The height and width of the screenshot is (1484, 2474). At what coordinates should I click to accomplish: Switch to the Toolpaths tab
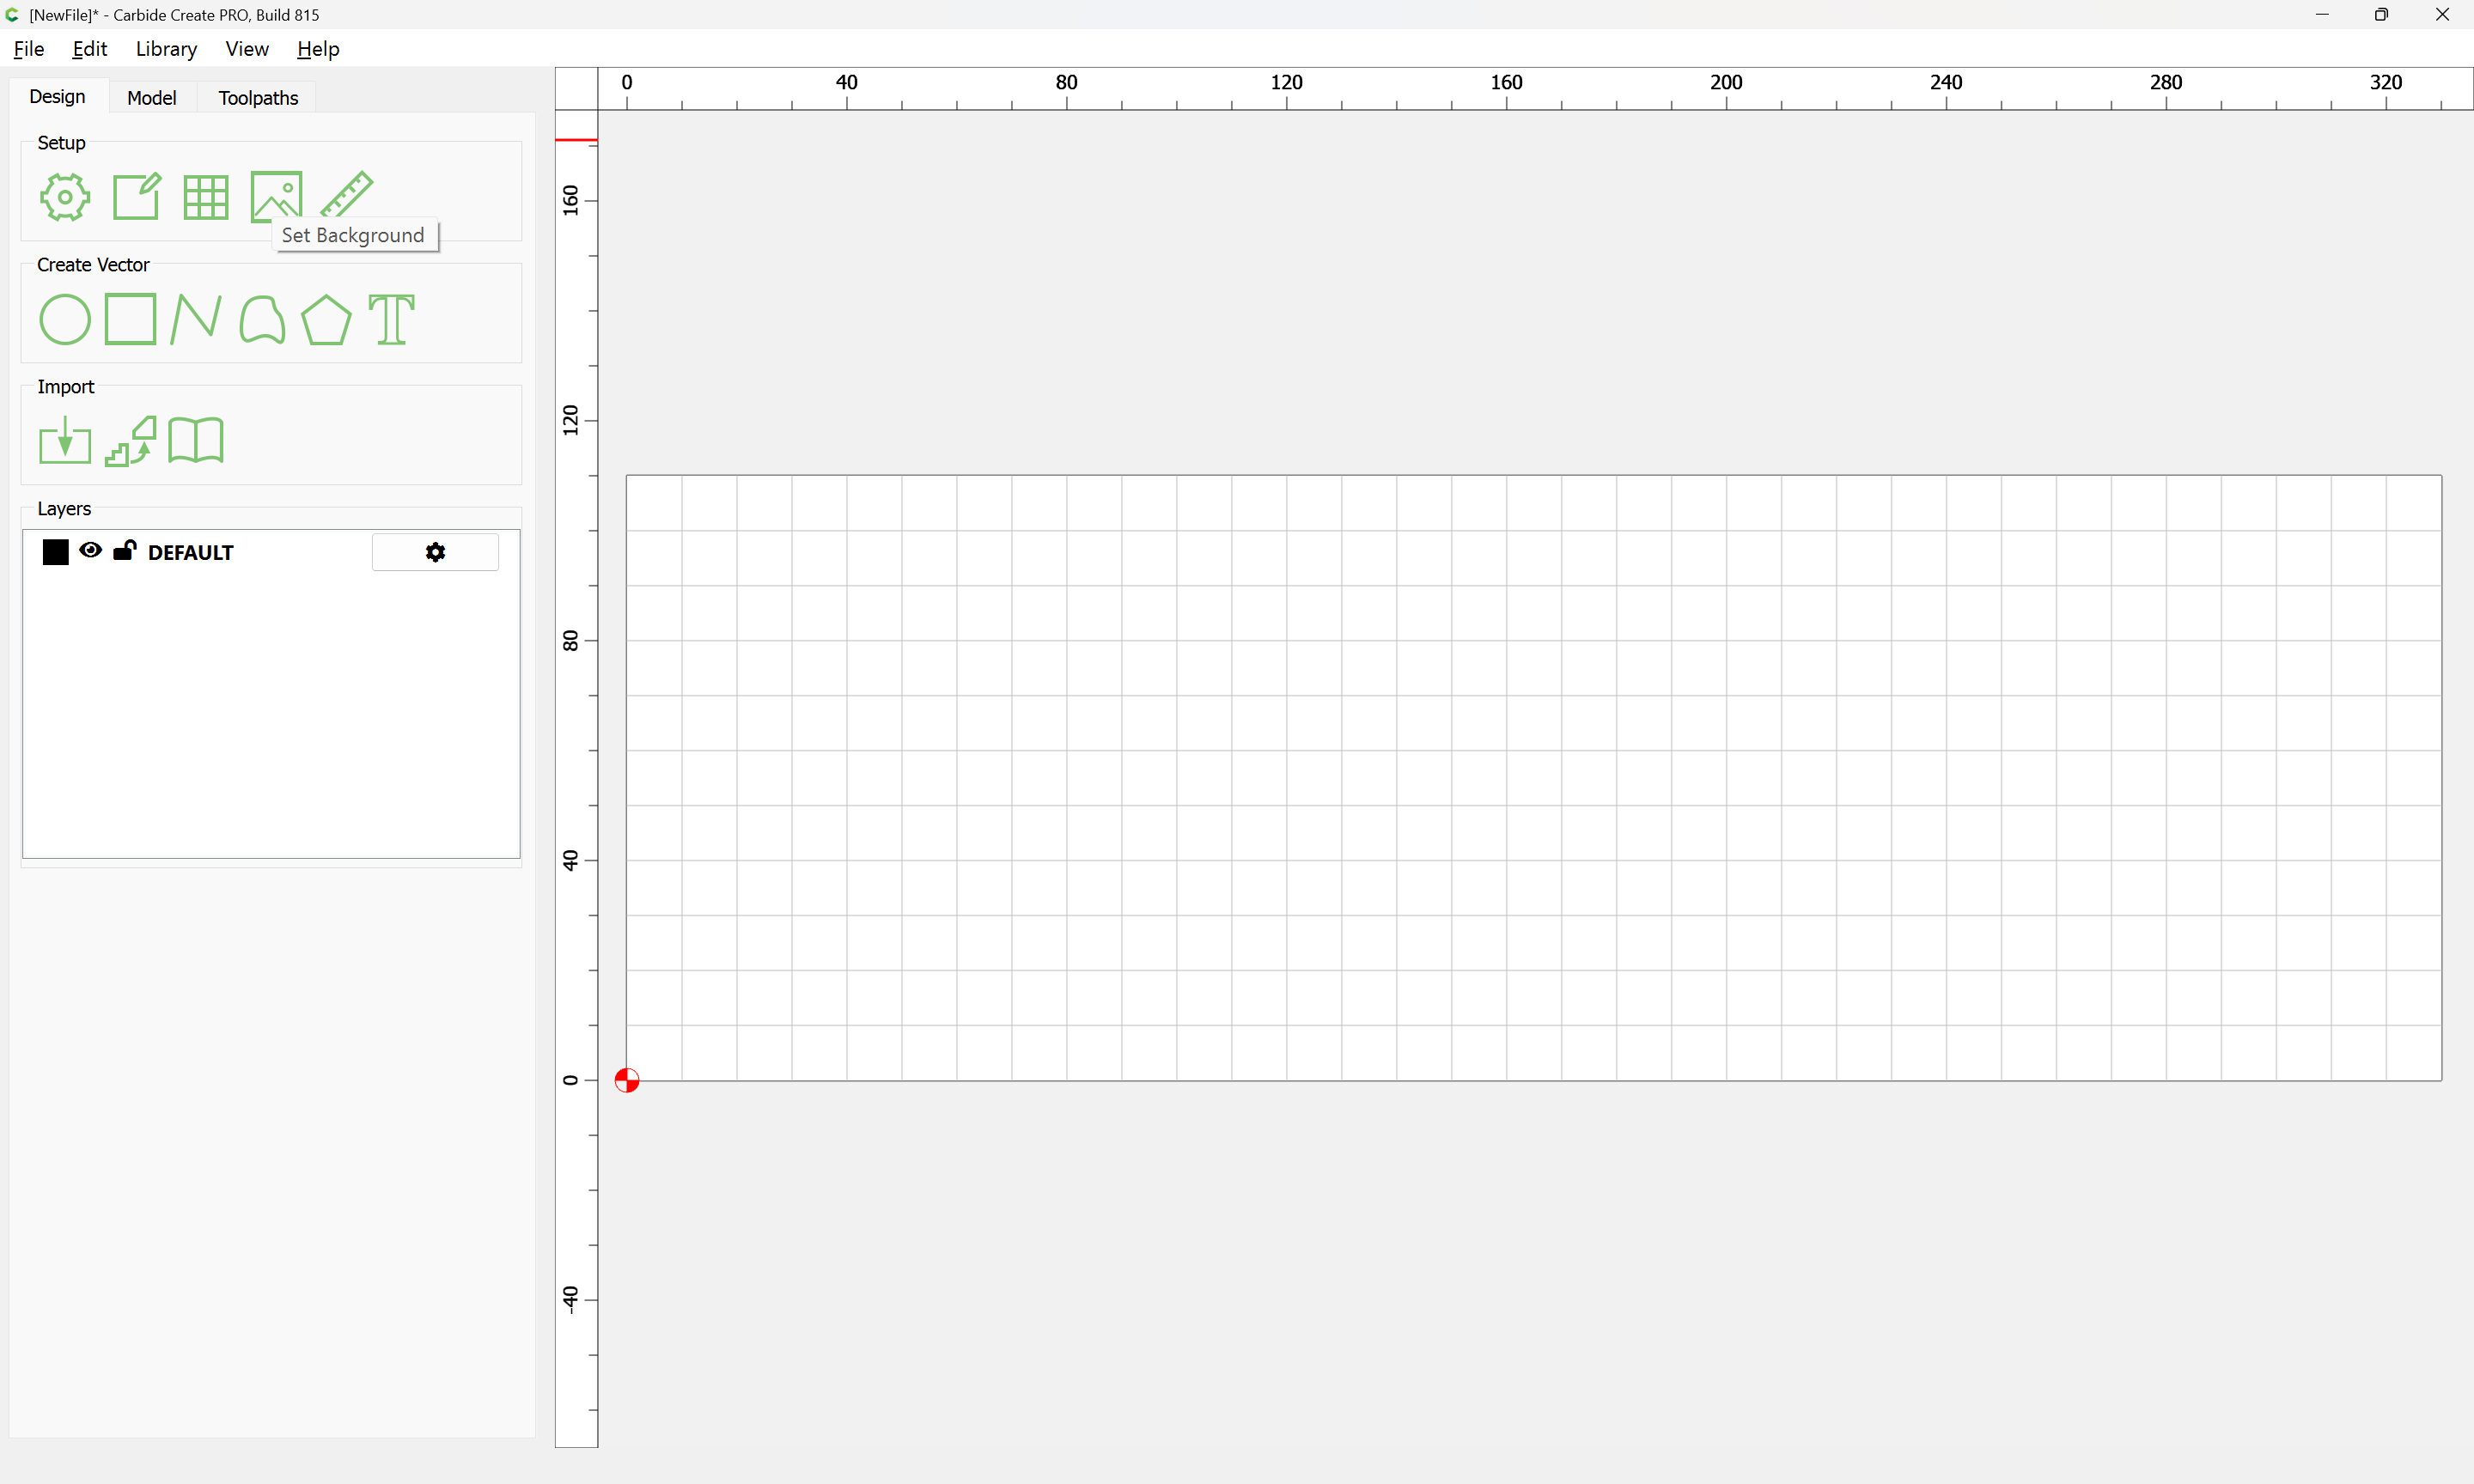click(x=258, y=97)
